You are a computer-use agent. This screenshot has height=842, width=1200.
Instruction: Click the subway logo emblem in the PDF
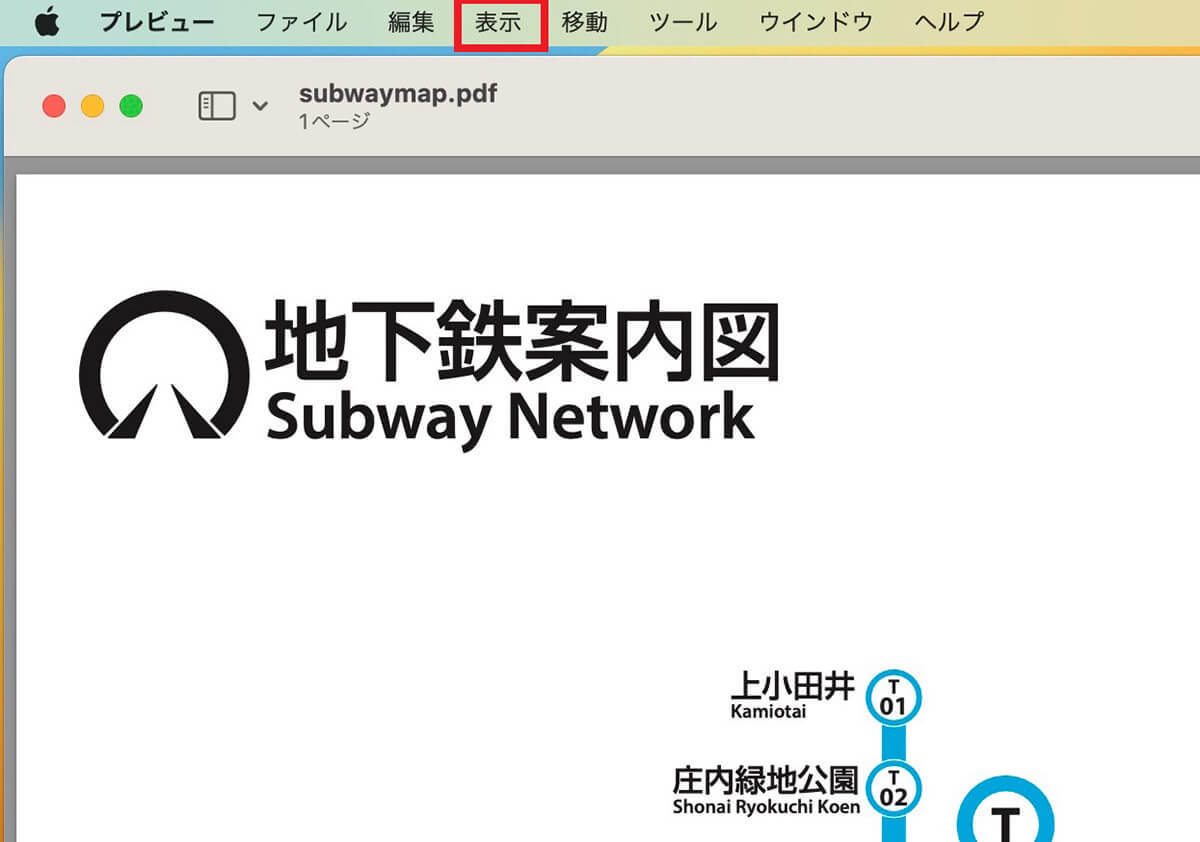pyautogui.click(x=165, y=365)
